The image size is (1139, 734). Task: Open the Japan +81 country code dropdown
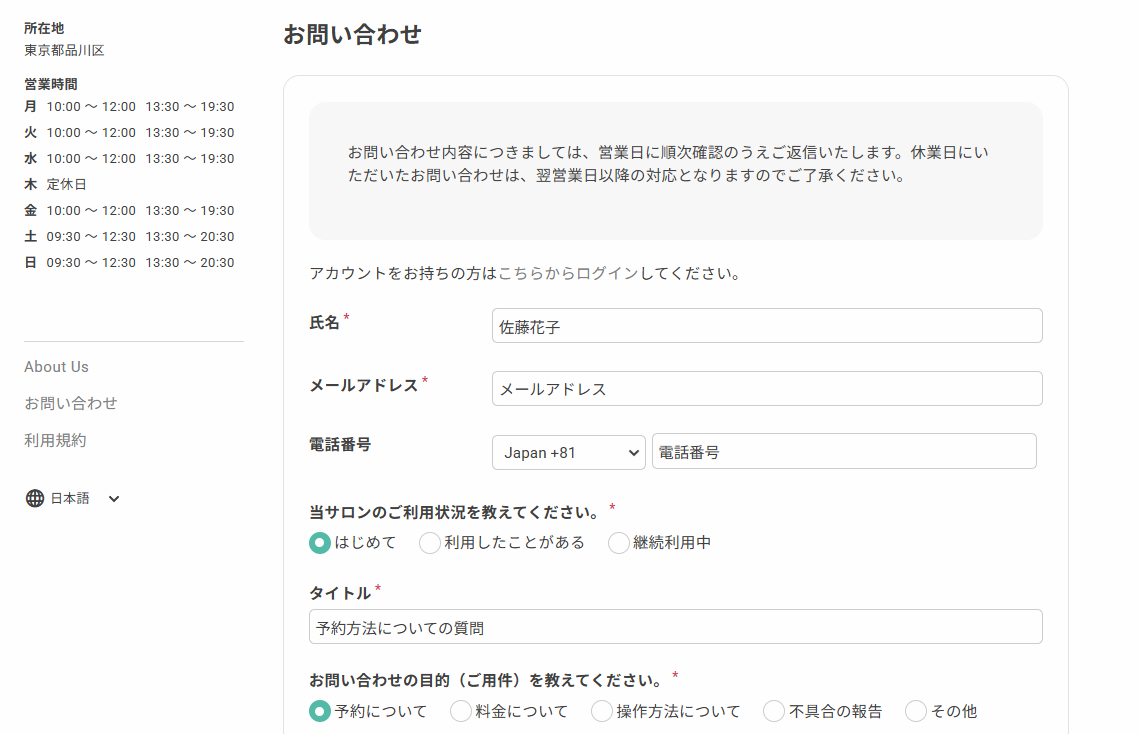pyautogui.click(x=568, y=453)
